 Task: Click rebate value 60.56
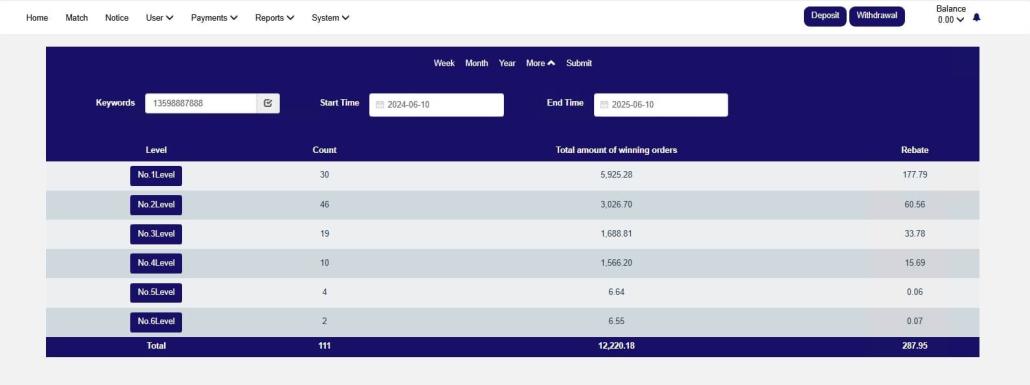pyautogui.click(x=915, y=204)
